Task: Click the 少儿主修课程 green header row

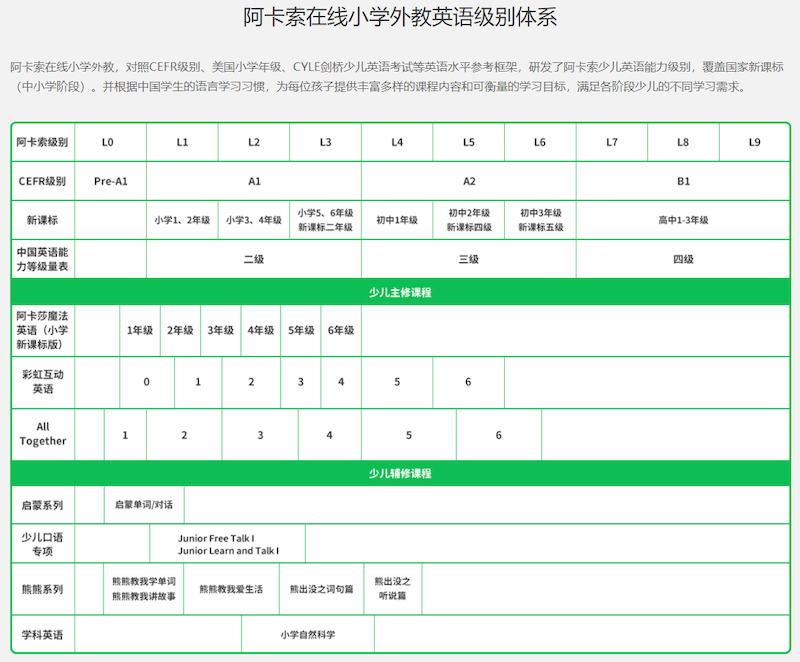Action: (x=400, y=290)
